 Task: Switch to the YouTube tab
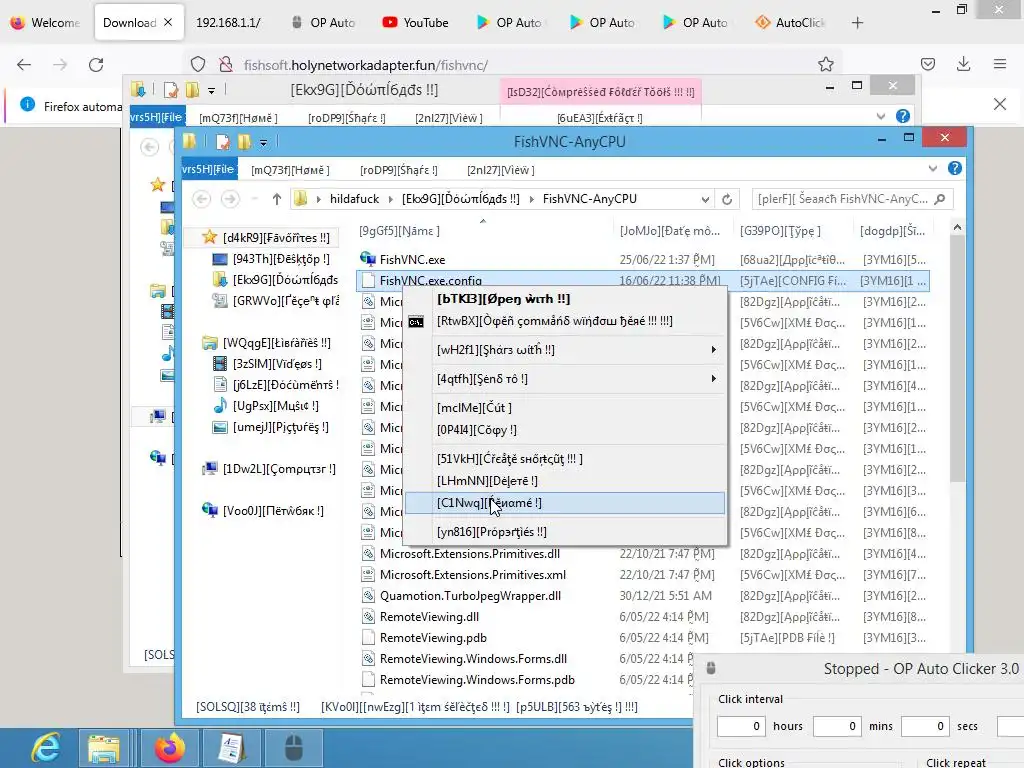coord(415,22)
